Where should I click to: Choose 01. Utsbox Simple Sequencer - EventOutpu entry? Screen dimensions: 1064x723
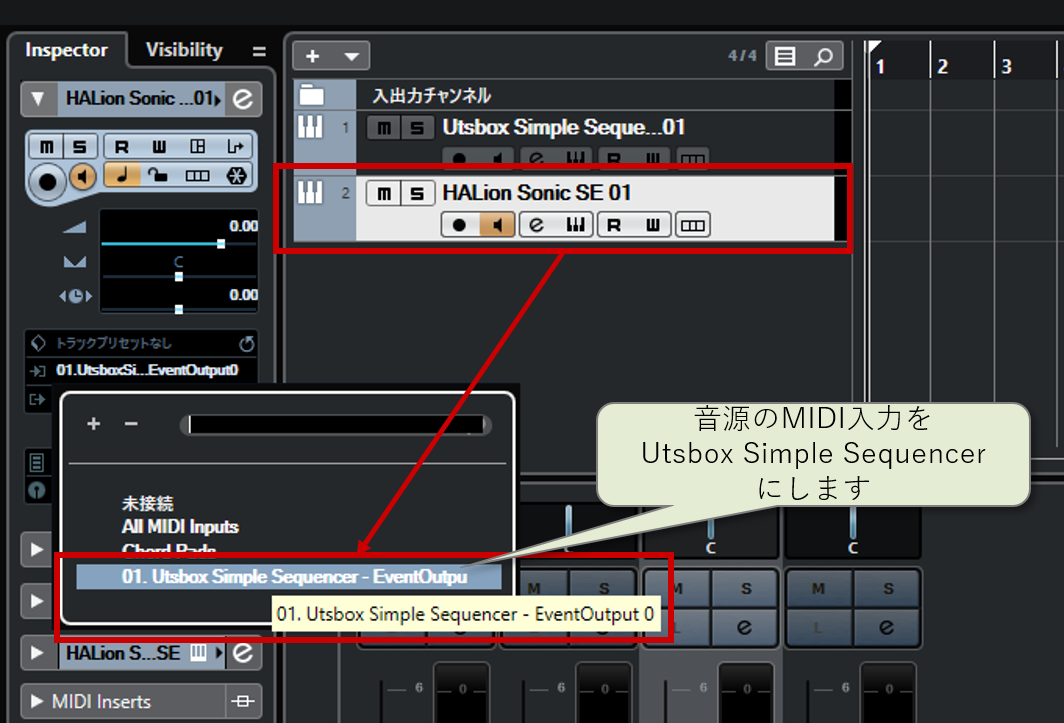pos(289,577)
